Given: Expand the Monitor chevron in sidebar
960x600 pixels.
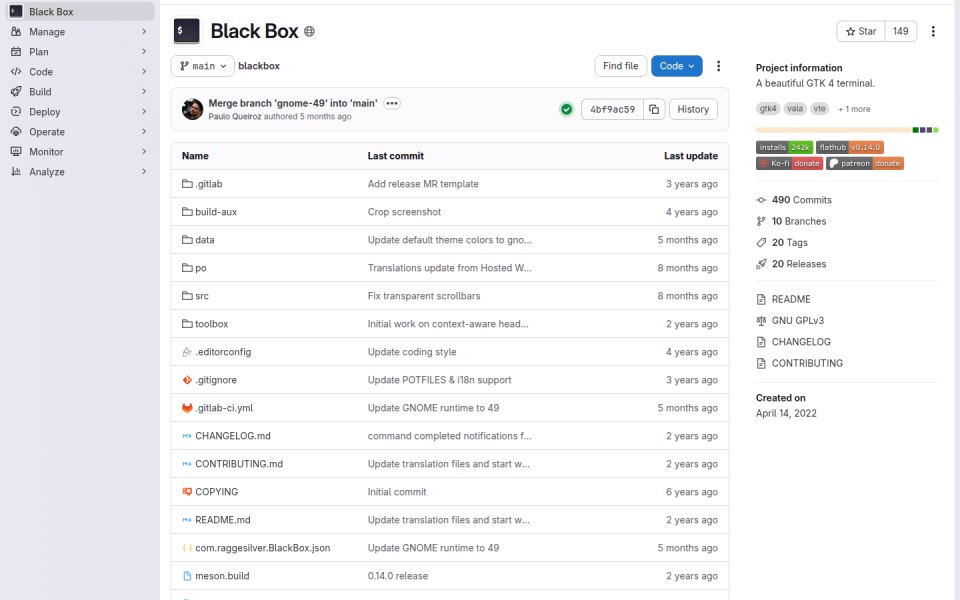Looking at the screenshot, I should (x=144, y=151).
